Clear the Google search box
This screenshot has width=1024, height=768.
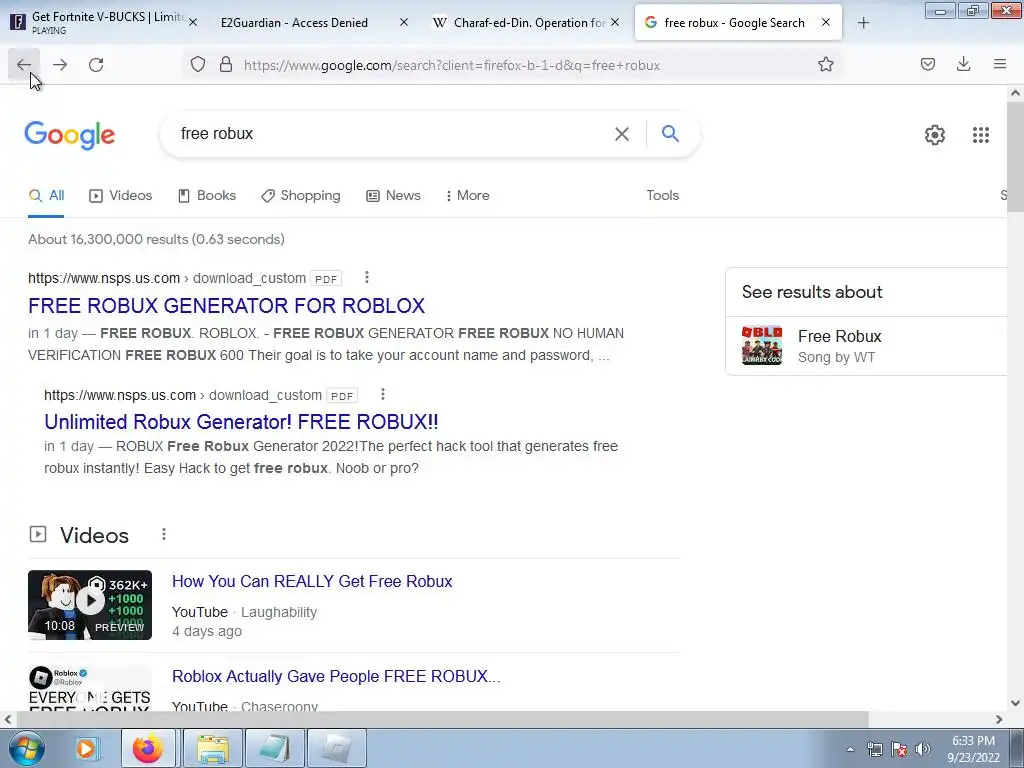tap(622, 134)
